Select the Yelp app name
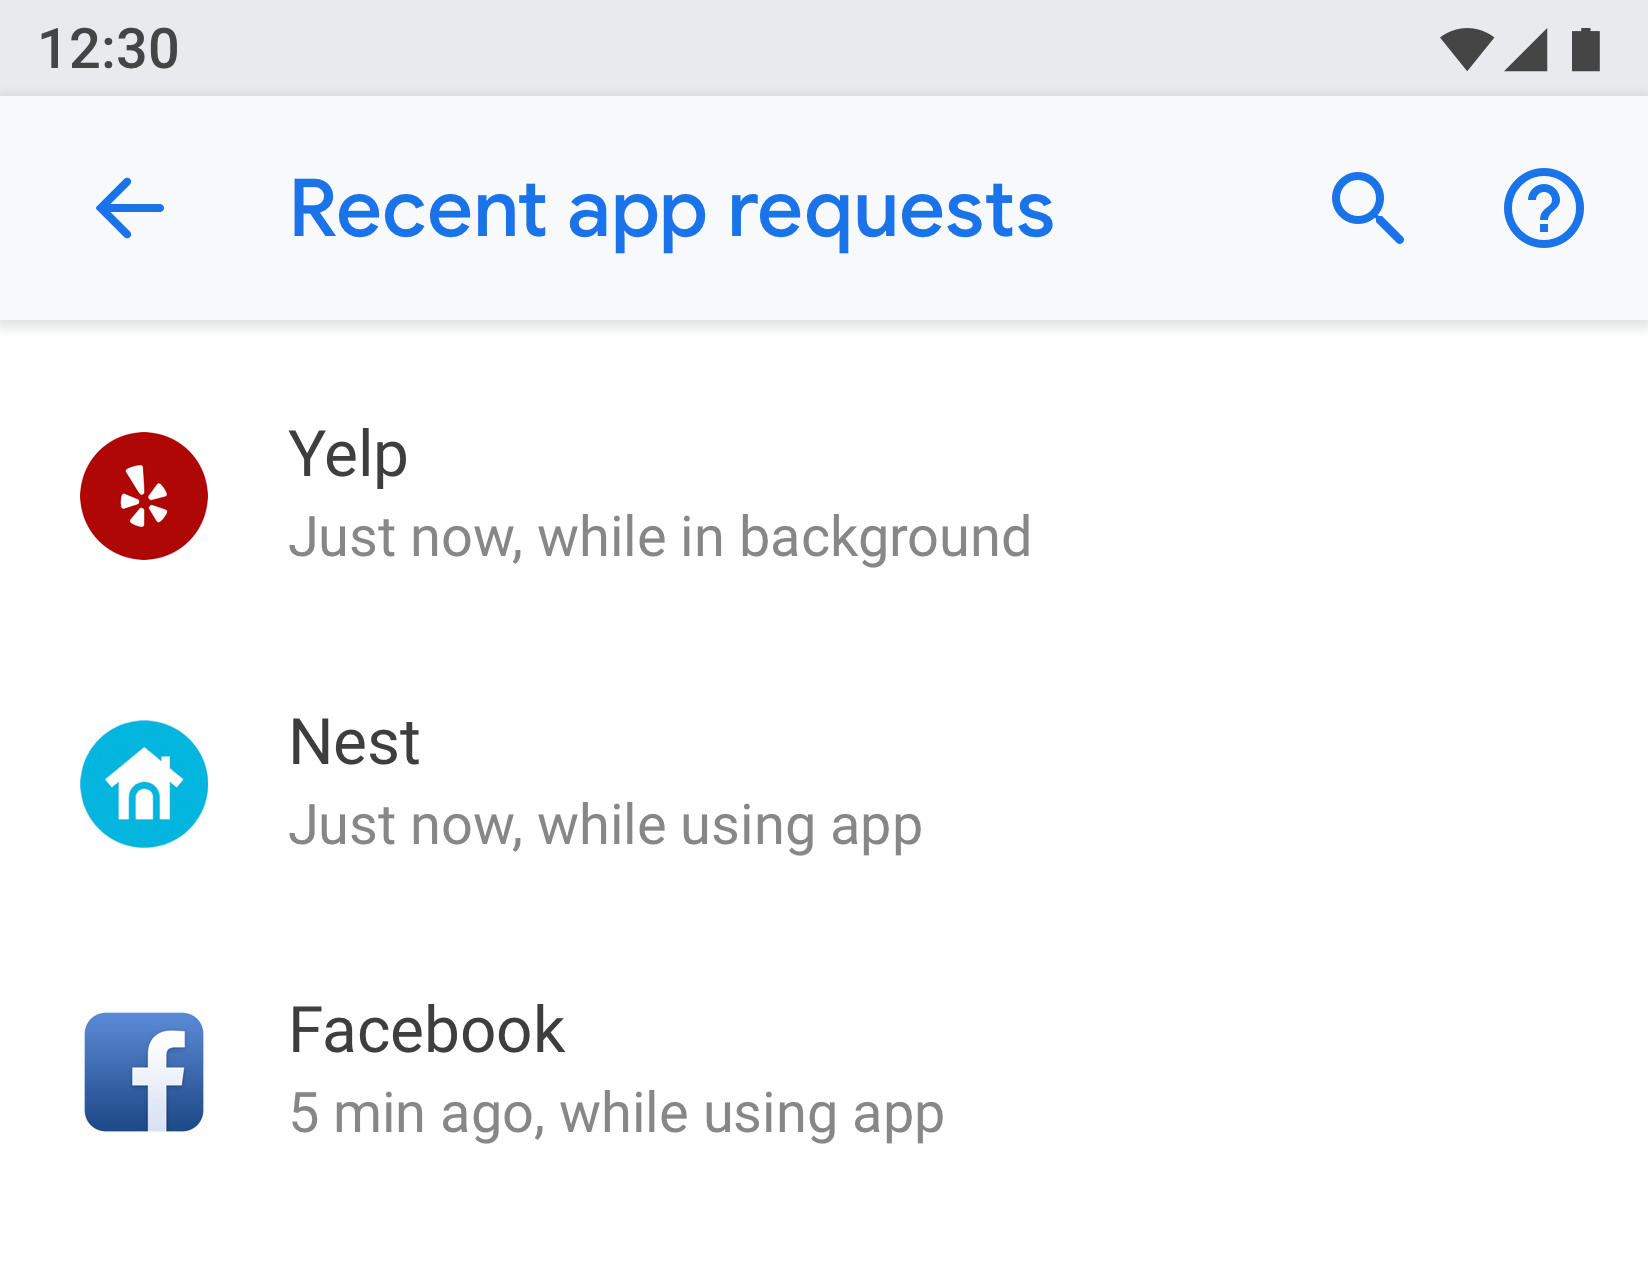This screenshot has width=1648, height=1280. point(348,455)
